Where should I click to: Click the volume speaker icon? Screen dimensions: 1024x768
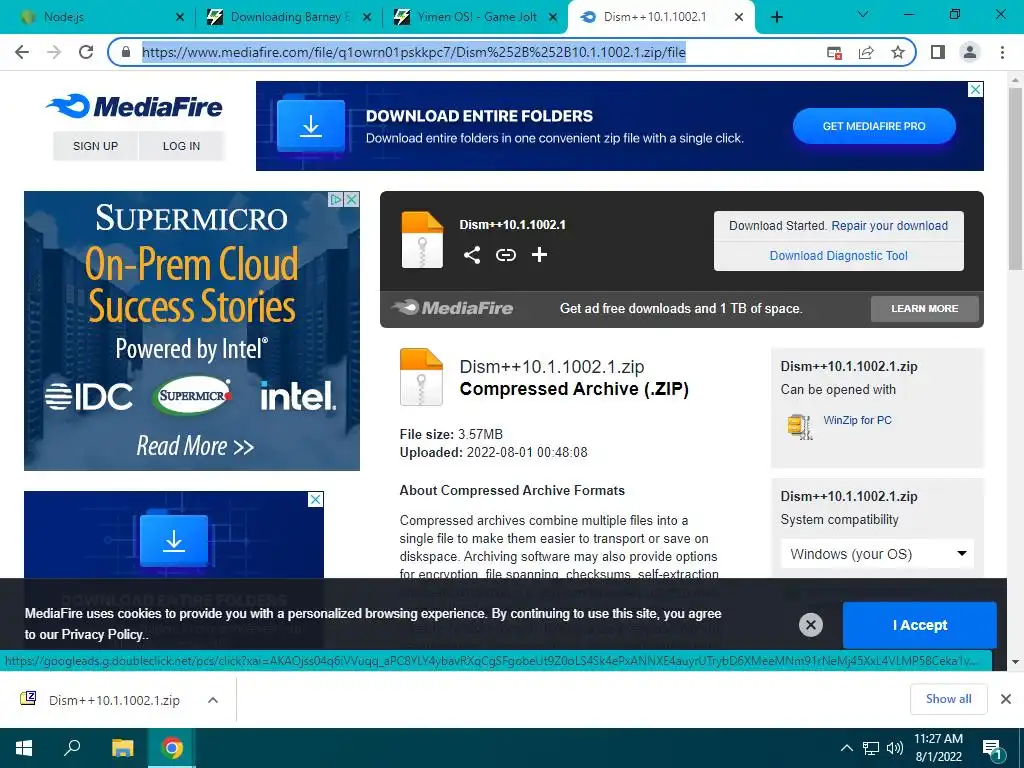pyautogui.click(x=895, y=748)
